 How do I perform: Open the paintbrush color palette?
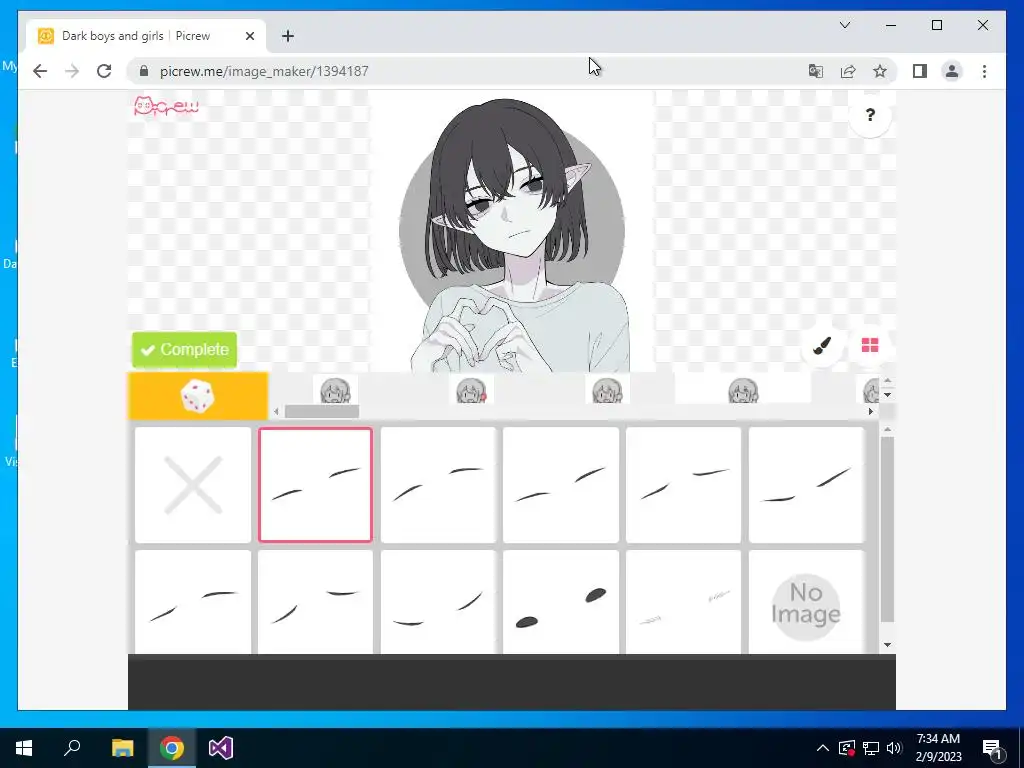822,345
